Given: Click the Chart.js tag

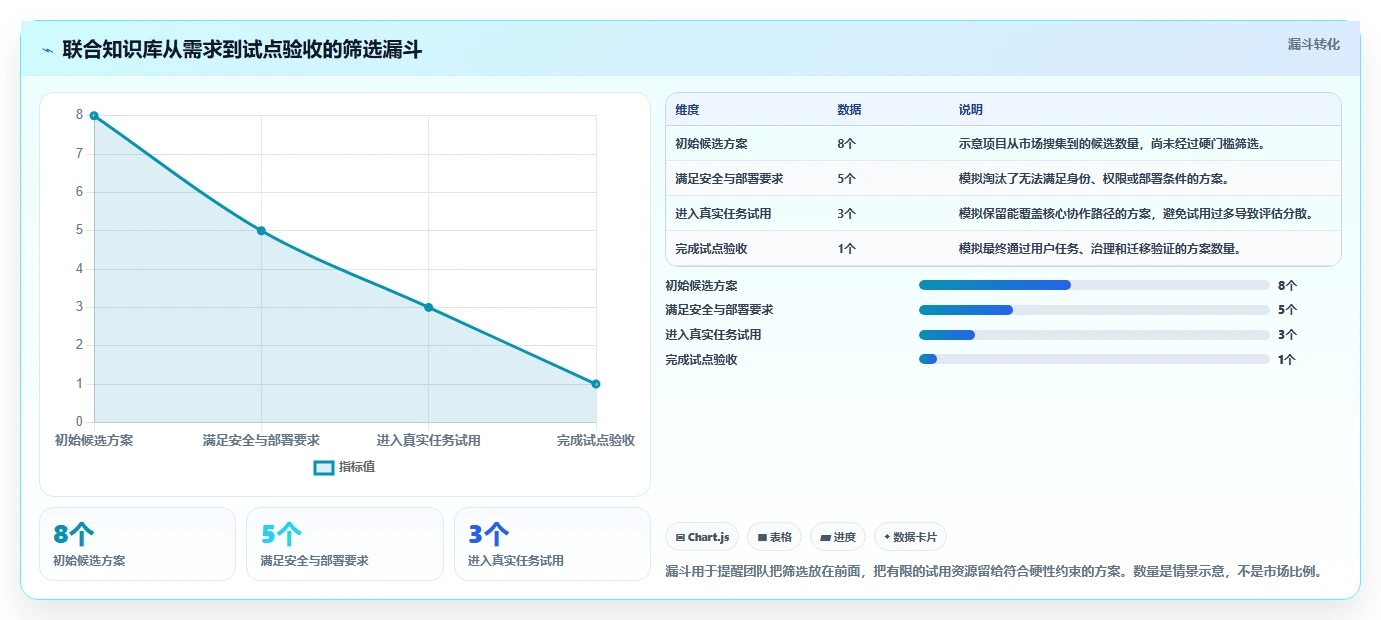Looking at the screenshot, I should click(702, 537).
